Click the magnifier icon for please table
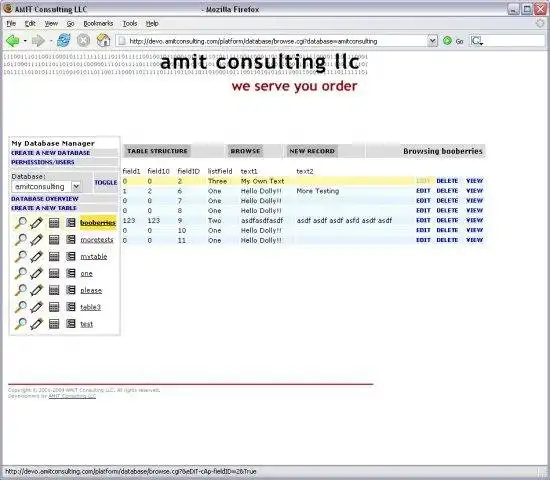 pyautogui.click(x=20, y=290)
